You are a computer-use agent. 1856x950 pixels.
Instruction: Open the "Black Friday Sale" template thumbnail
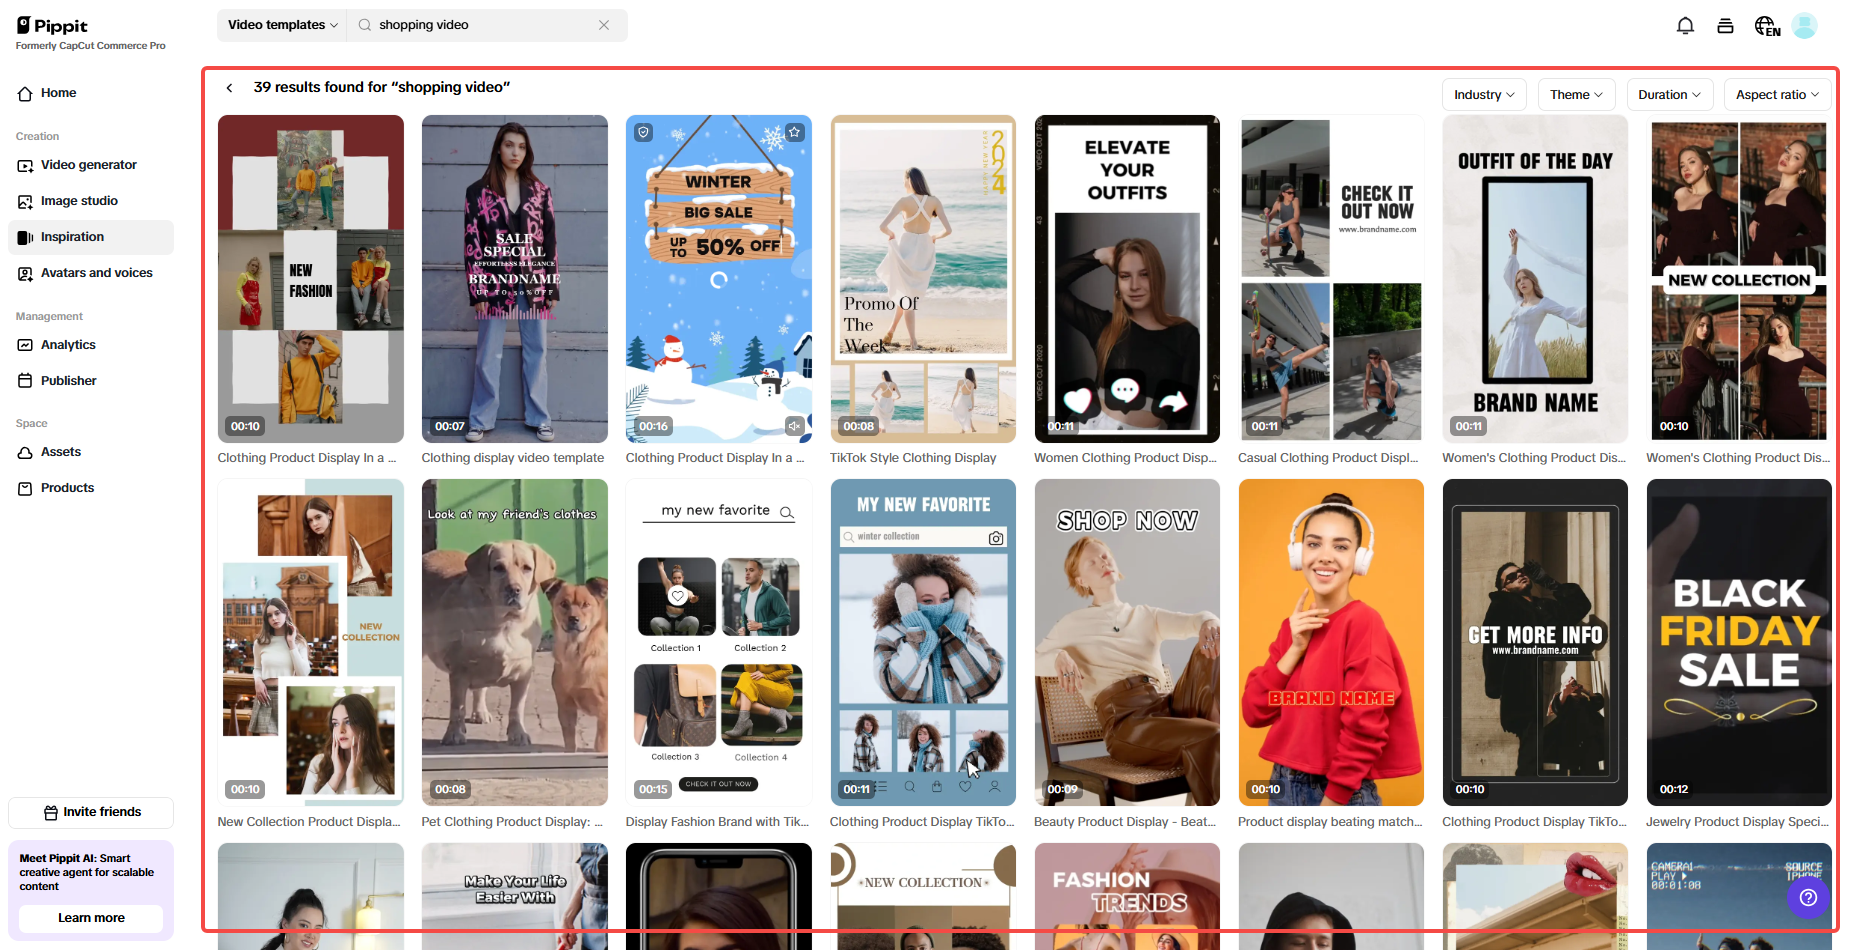tap(1739, 642)
